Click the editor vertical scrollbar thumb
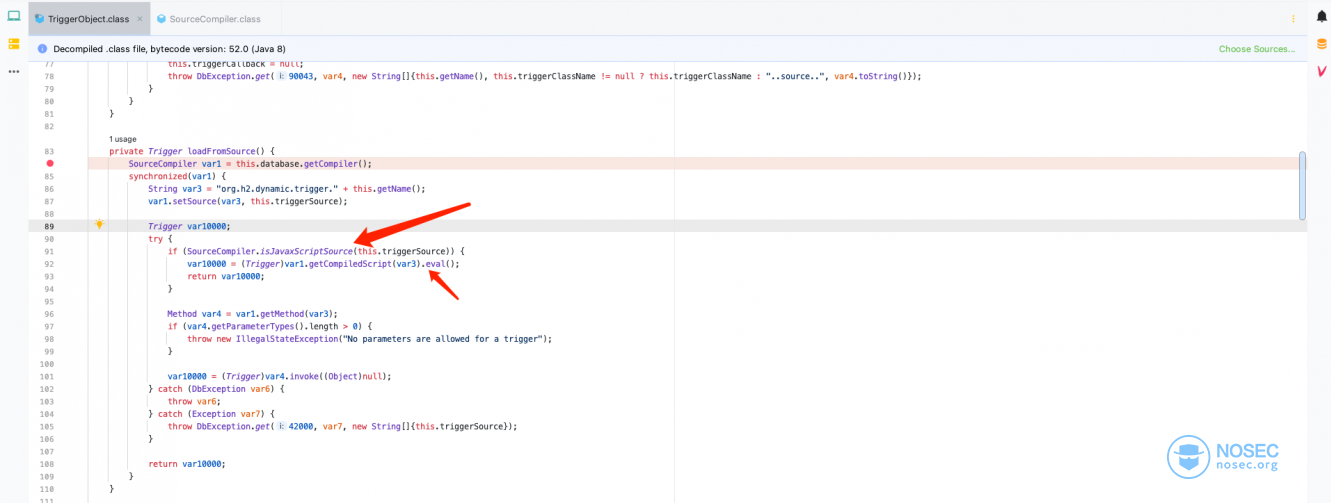The image size is (1331, 503). click(x=1302, y=186)
